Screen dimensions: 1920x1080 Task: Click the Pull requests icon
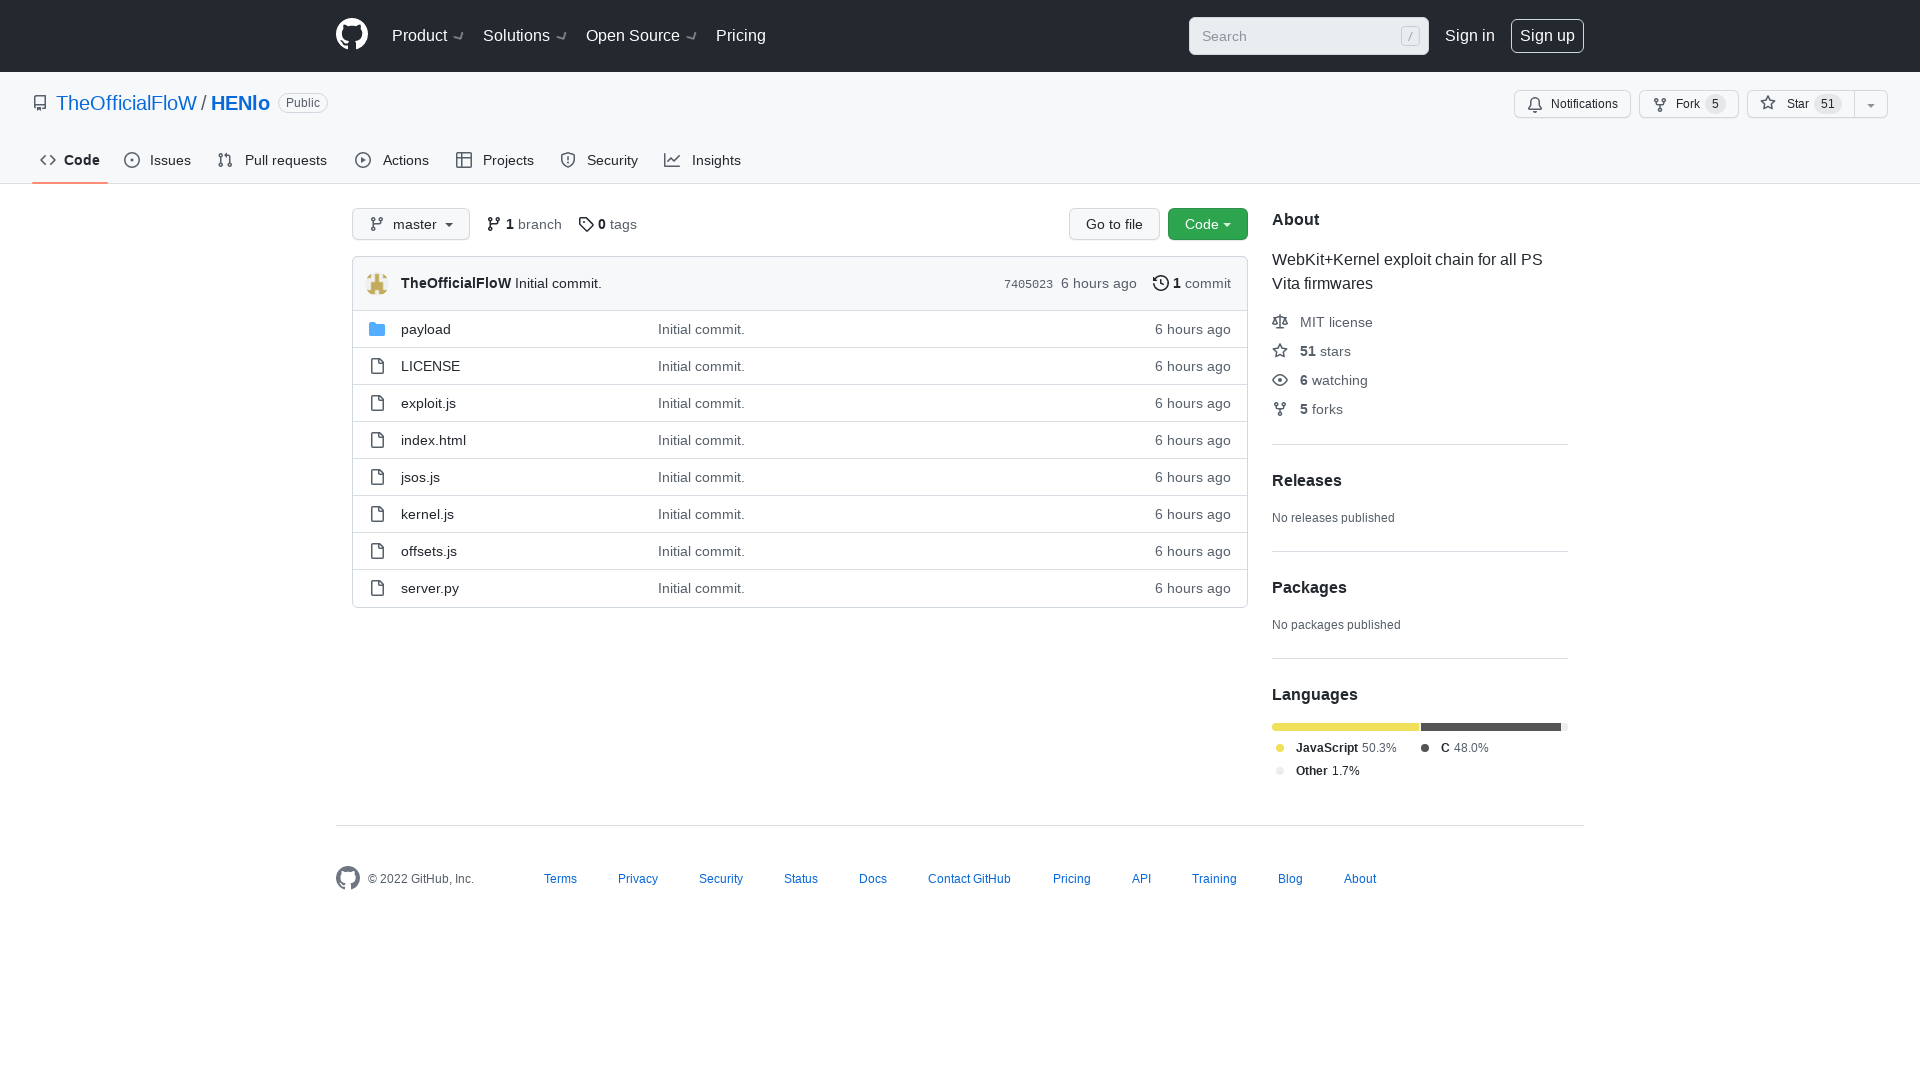pos(225,160)
